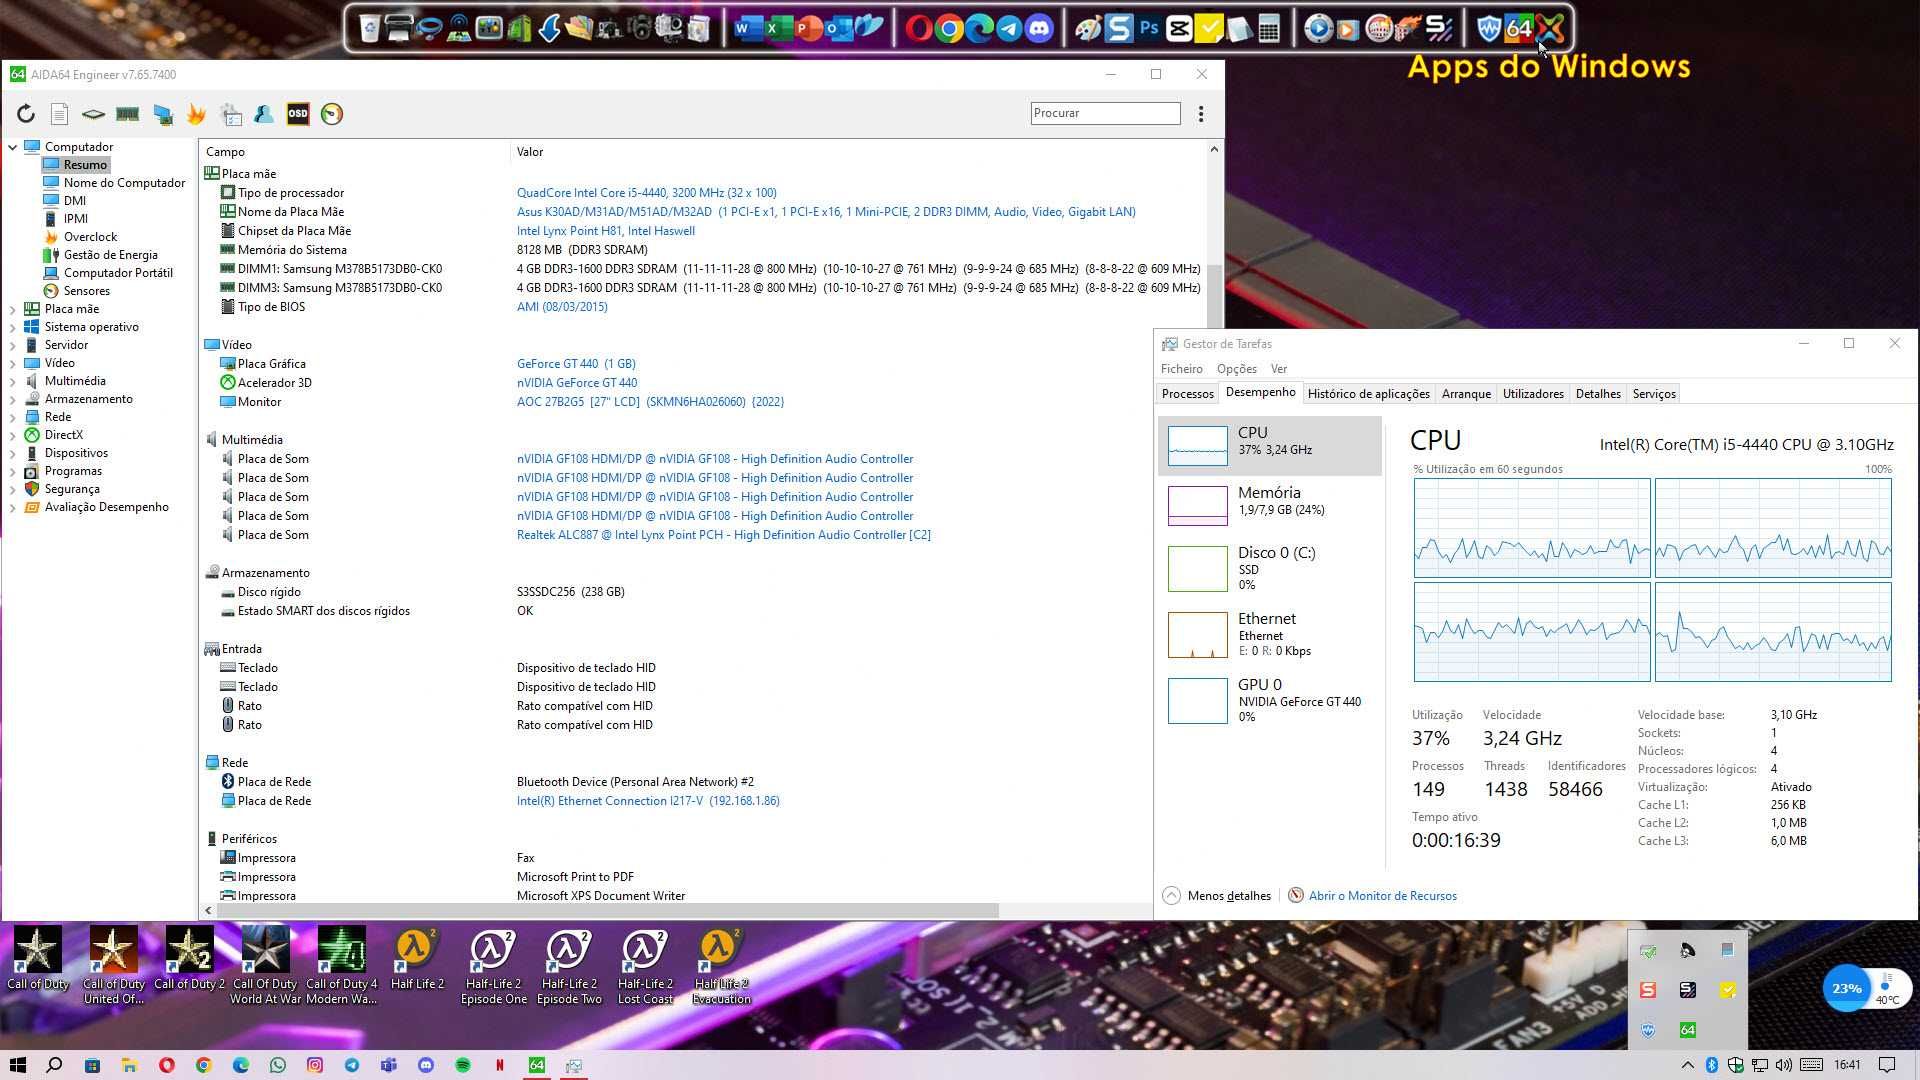Open Abrir o Monitor de Recursos link
This screenshot has width=1920, height=1080.
coord(1382,896)
